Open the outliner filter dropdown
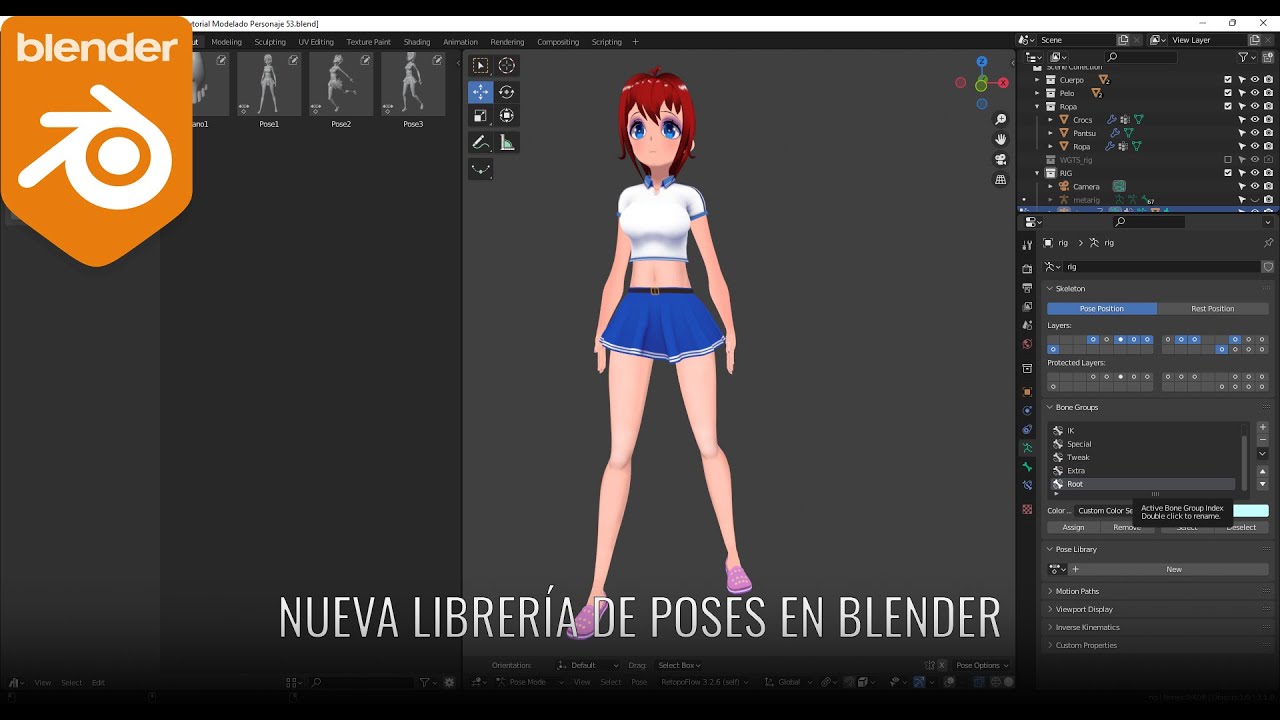This screenshot has height=720, width=1280. (x=1247, y=57)
